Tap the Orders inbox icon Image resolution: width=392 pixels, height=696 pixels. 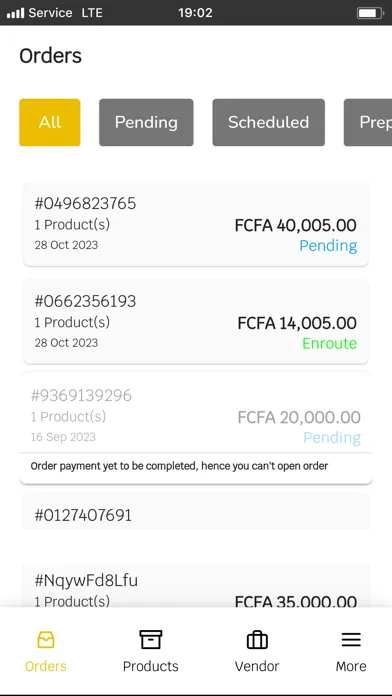coord(46,640)
